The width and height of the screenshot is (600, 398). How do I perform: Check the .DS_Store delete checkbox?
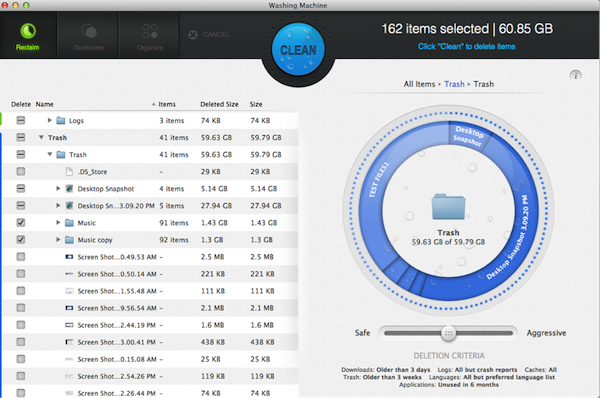[21, 171]
